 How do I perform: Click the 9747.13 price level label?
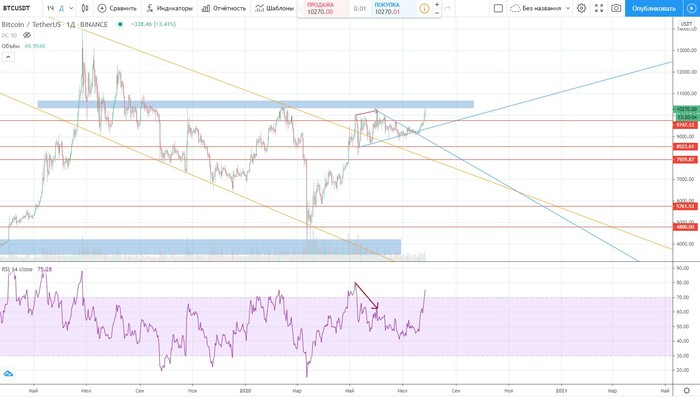pyautogui.click(x=684, y=125)
